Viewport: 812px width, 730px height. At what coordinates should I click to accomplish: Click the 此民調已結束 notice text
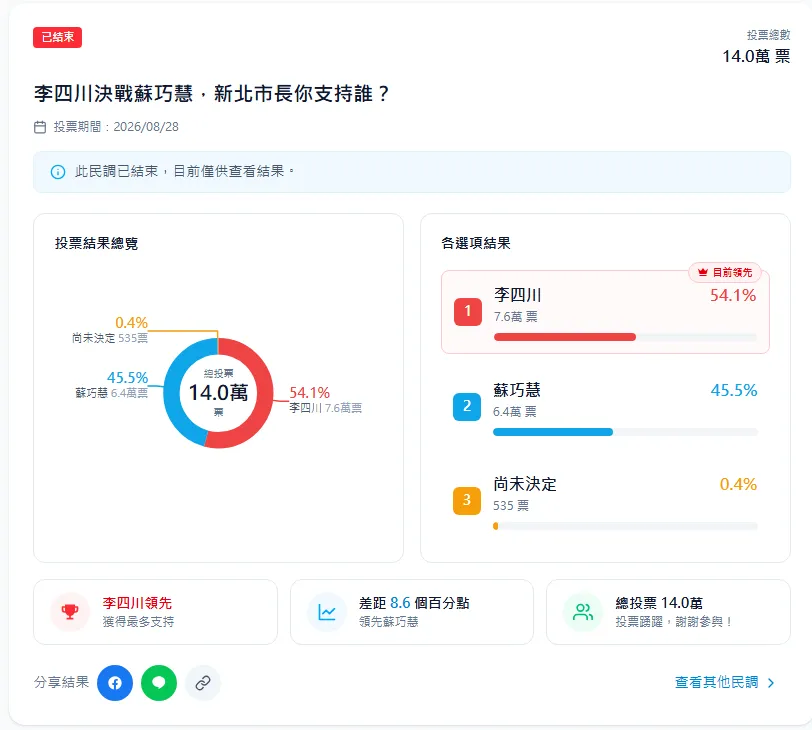pos(185,171)
